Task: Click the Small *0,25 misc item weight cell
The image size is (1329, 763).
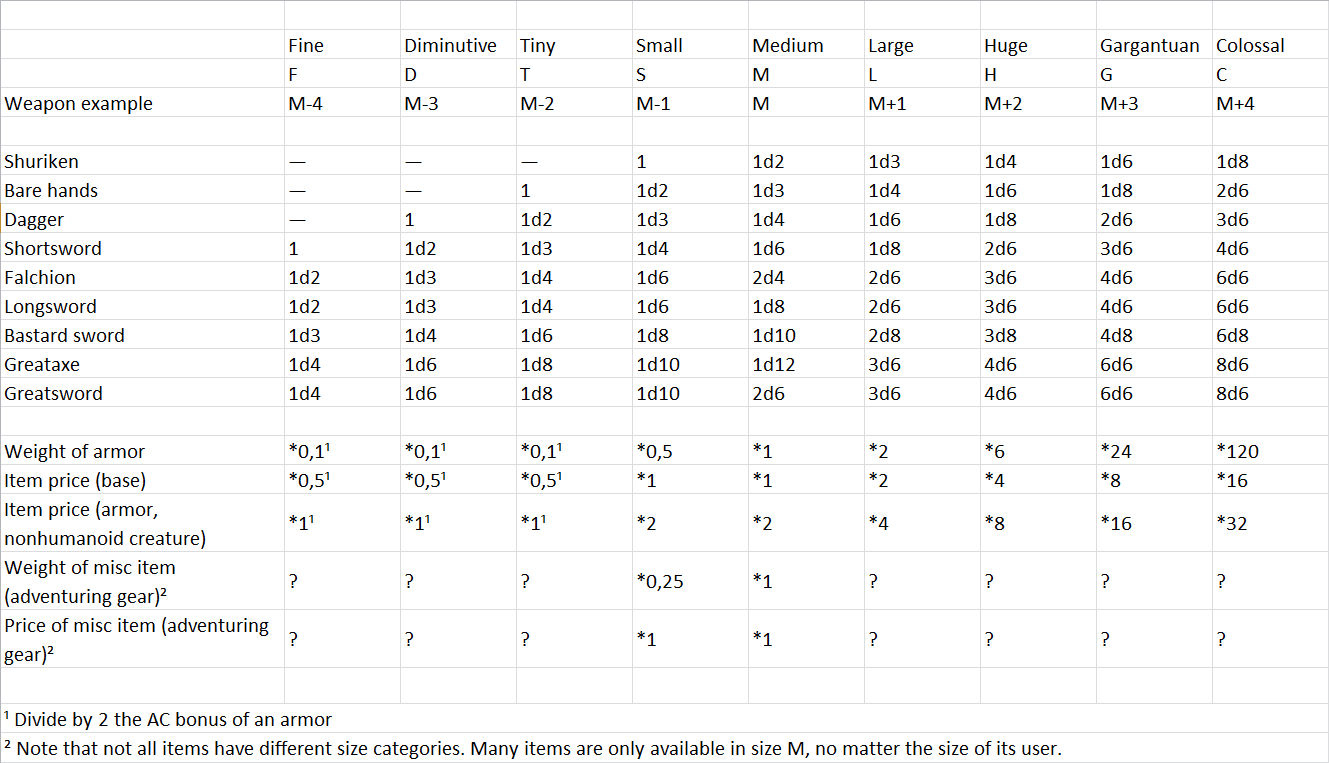Action: (660, 581)
